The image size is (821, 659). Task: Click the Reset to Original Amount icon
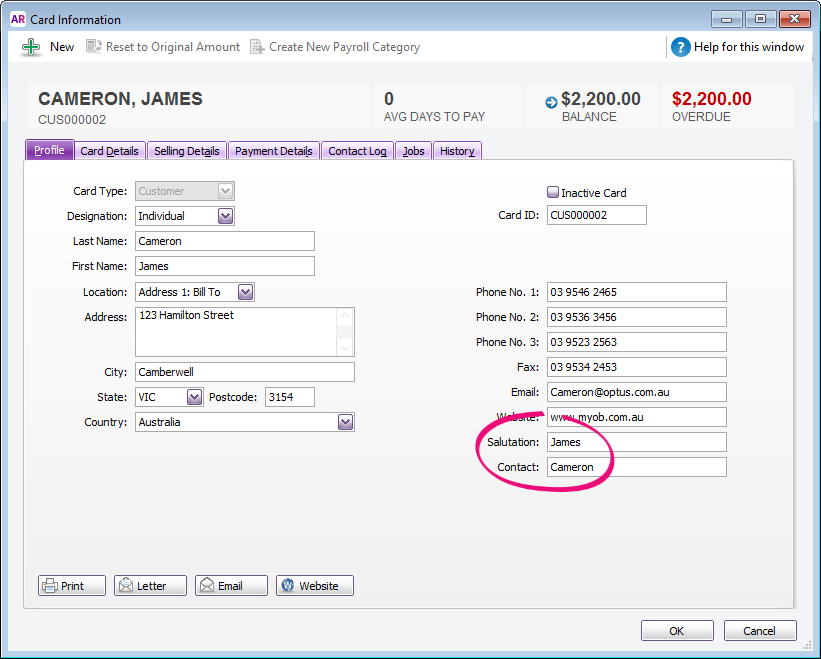click(x=93, y=47)
